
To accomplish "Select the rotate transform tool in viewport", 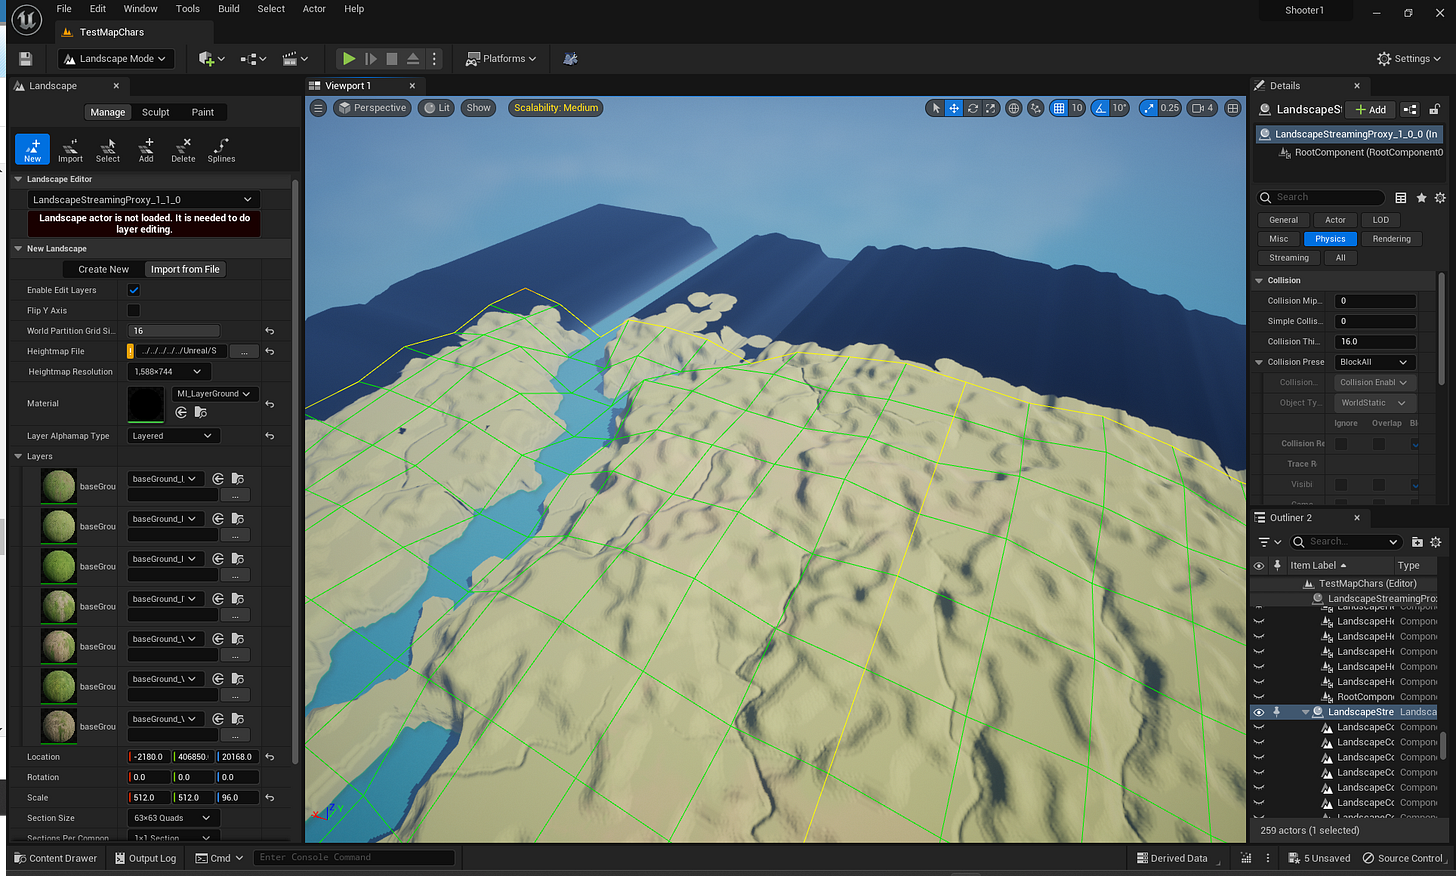I will 972,108.
